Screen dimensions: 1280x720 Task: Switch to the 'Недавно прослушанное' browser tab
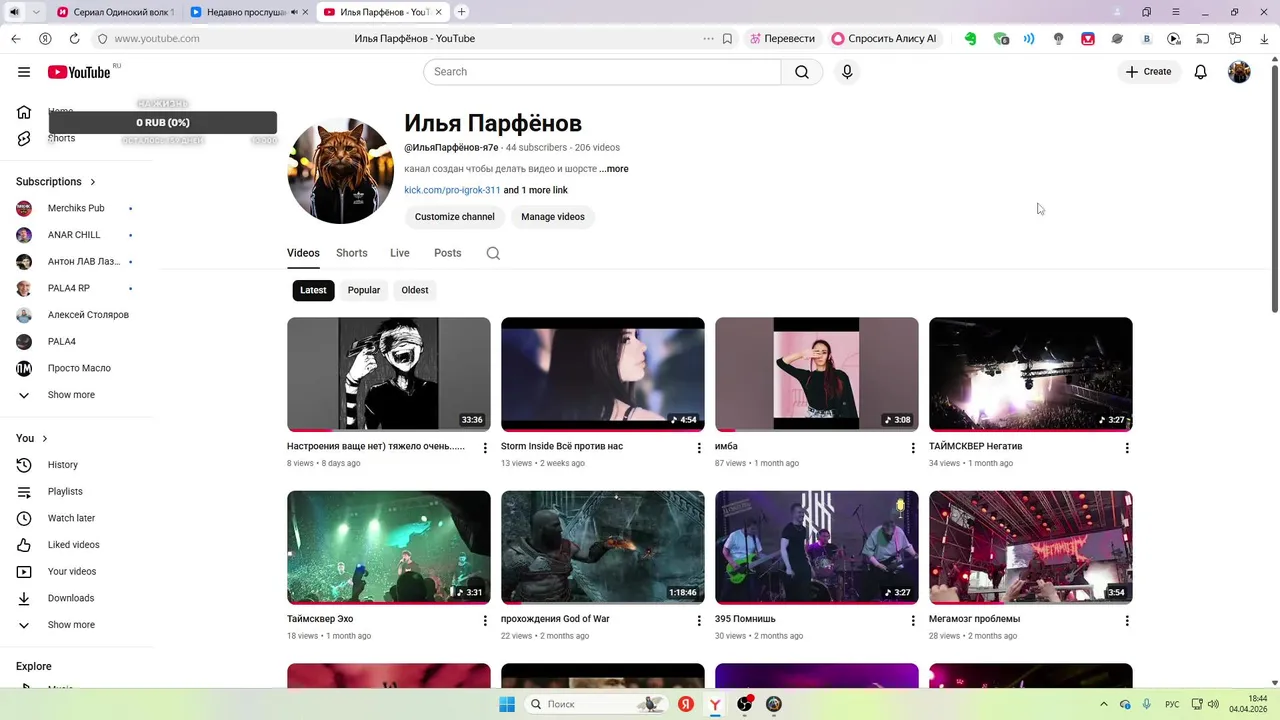coord(250,12)
